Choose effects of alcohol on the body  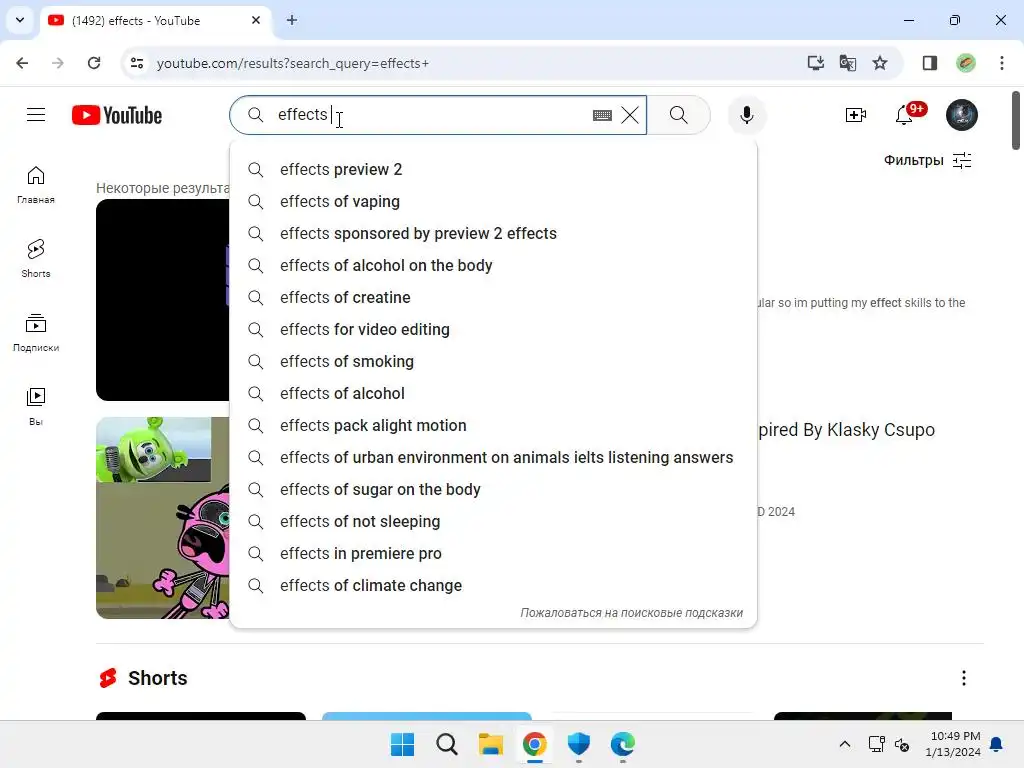pyautogui.click(x=493, y=265)
